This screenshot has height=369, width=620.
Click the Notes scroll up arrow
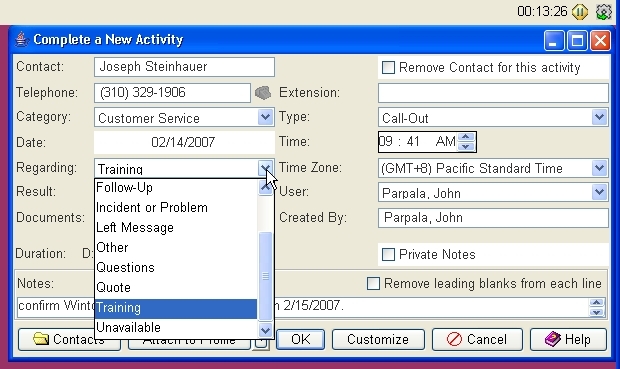point(596,303)
